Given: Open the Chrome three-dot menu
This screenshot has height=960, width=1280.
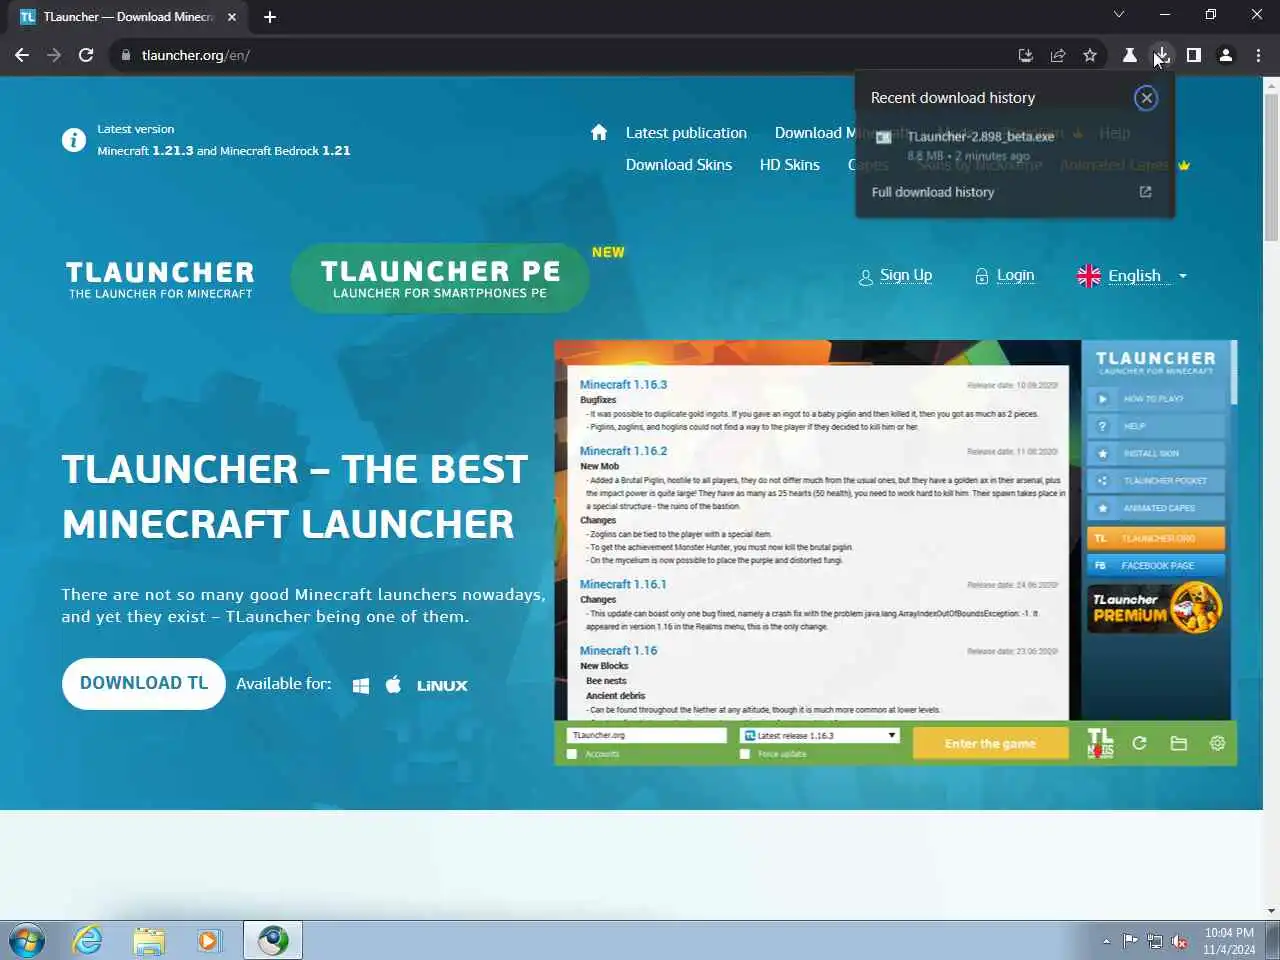Looking at the screenshot, I should click(x=1258, y=55).
